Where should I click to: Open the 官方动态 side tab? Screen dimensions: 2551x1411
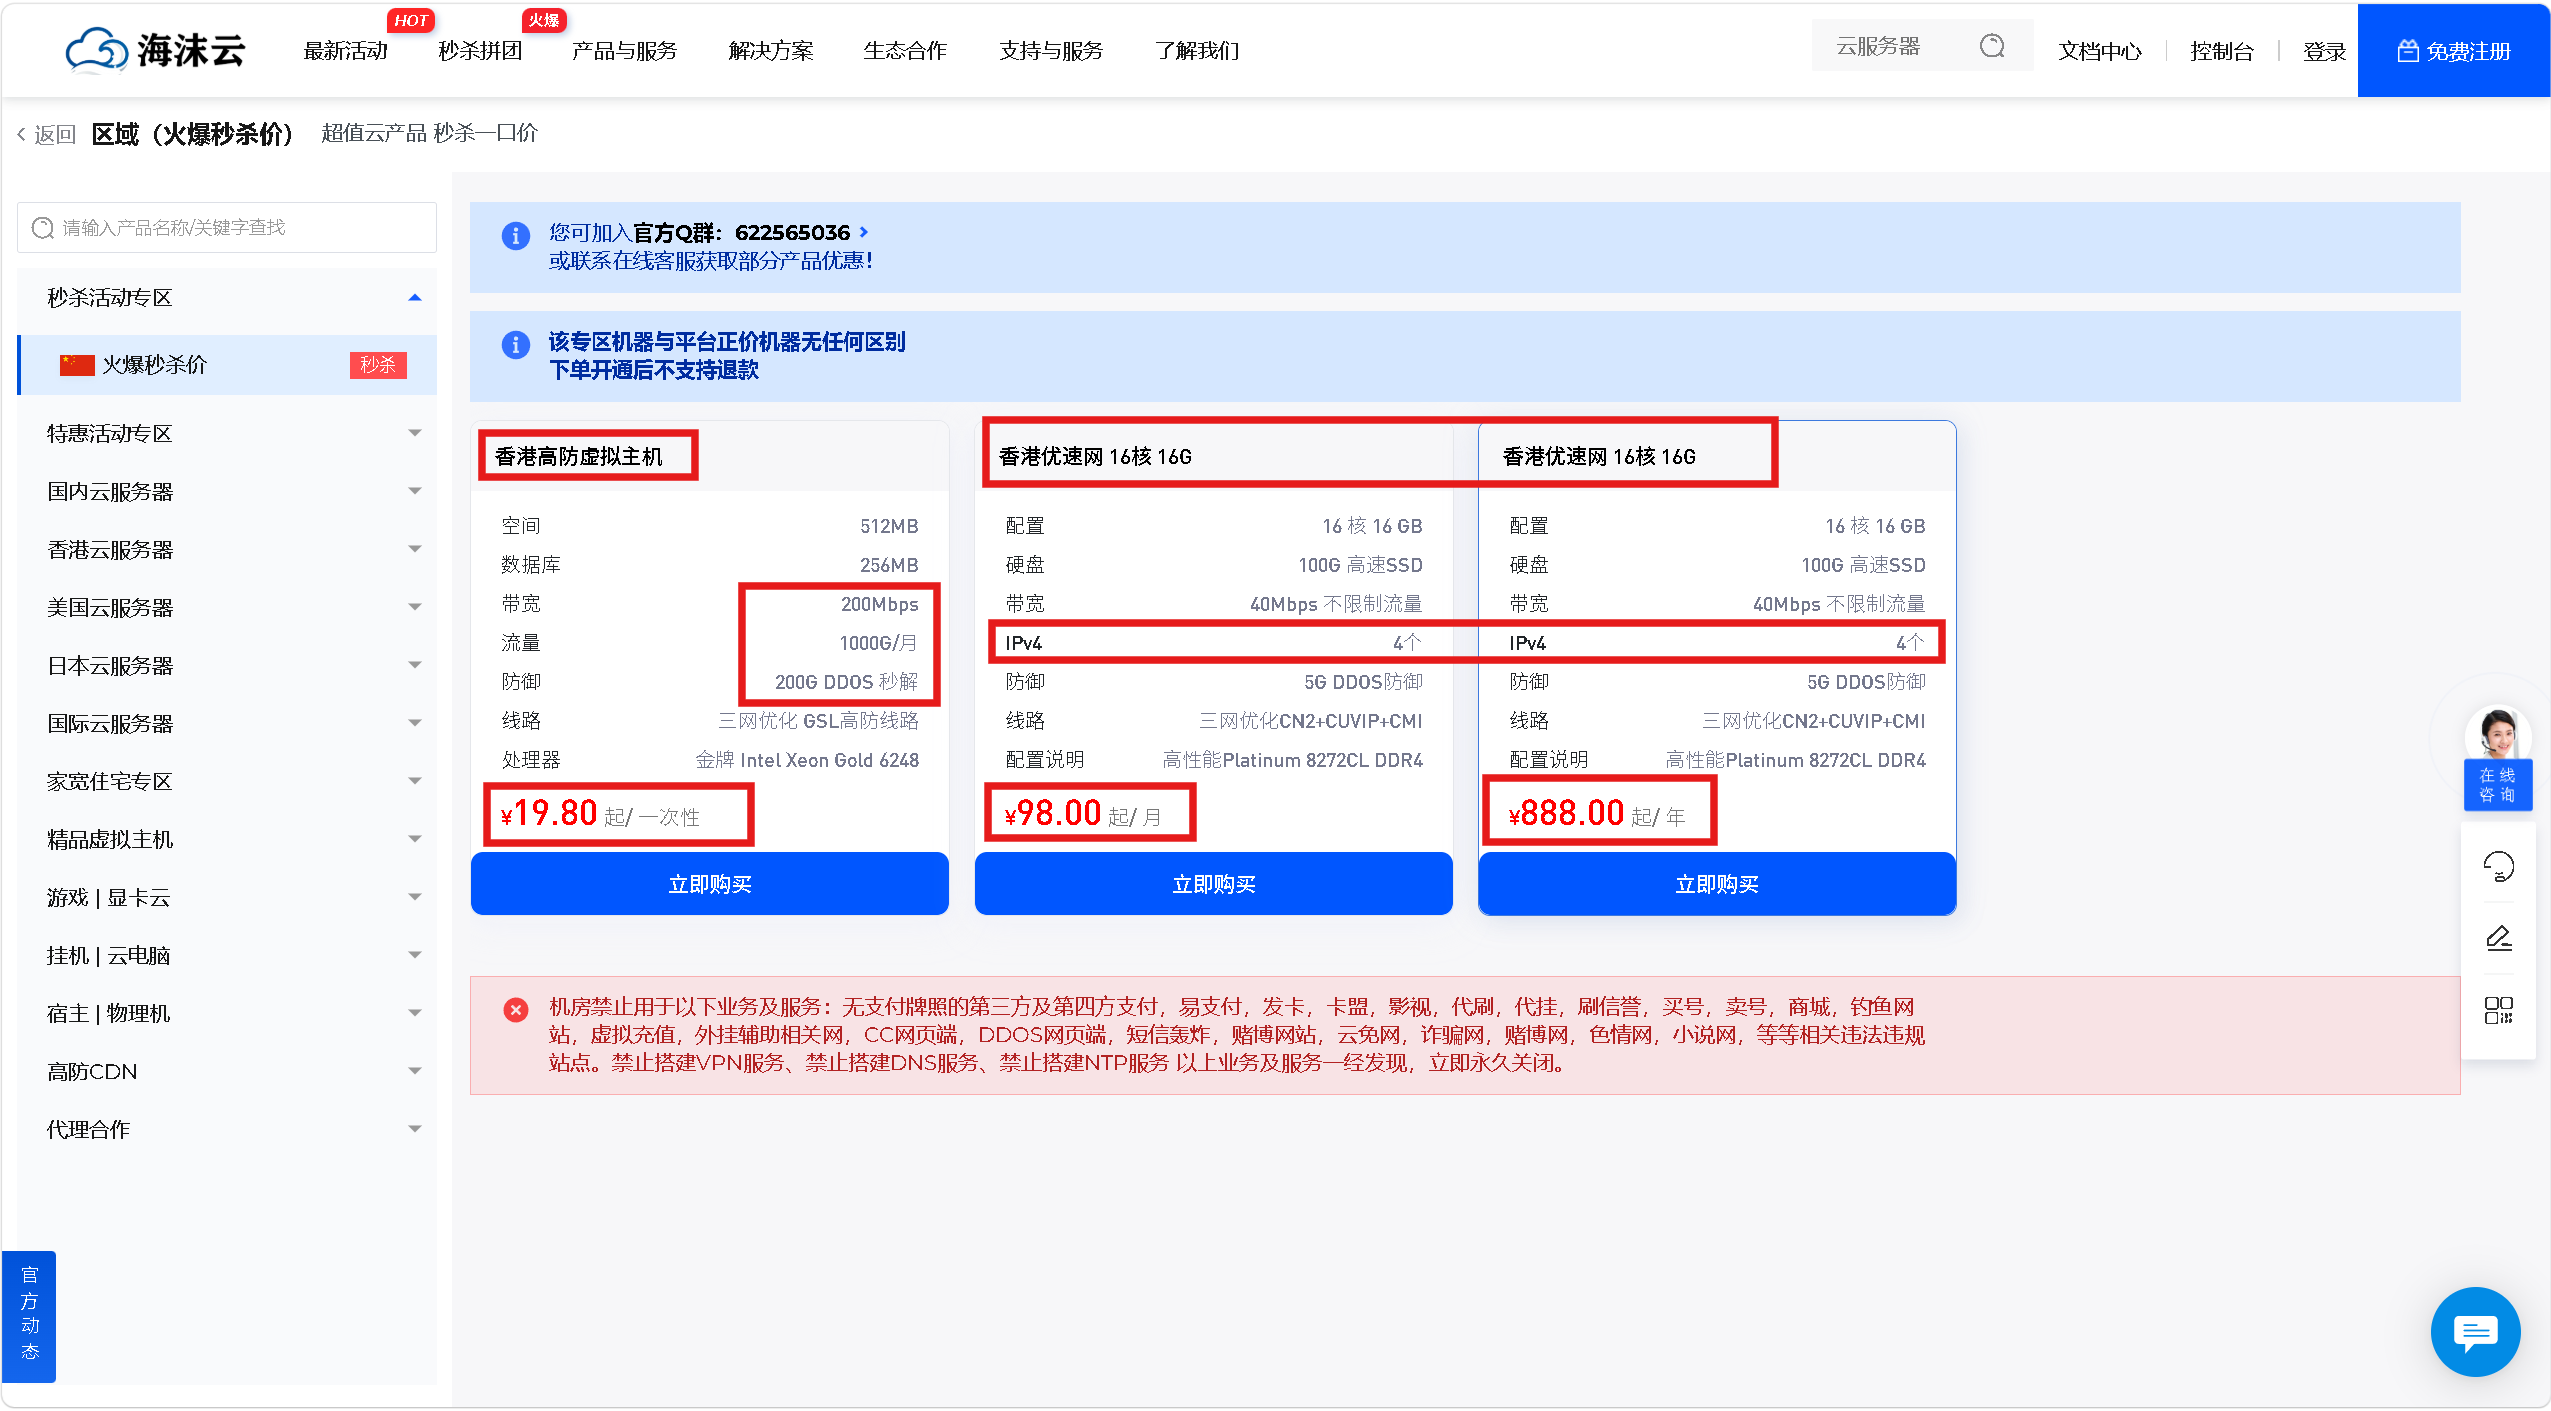[x=29, y=1316]
